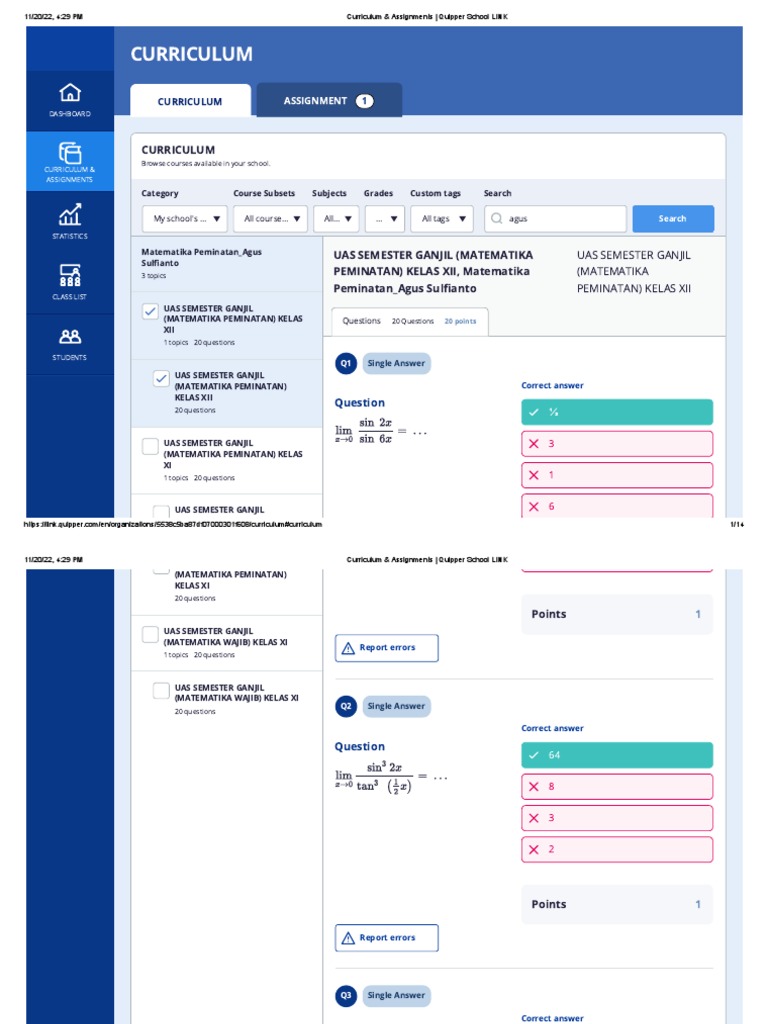Uncheck the nested Kelas XII topic checkbox
768x1024 pixels.
coord(161,379)
